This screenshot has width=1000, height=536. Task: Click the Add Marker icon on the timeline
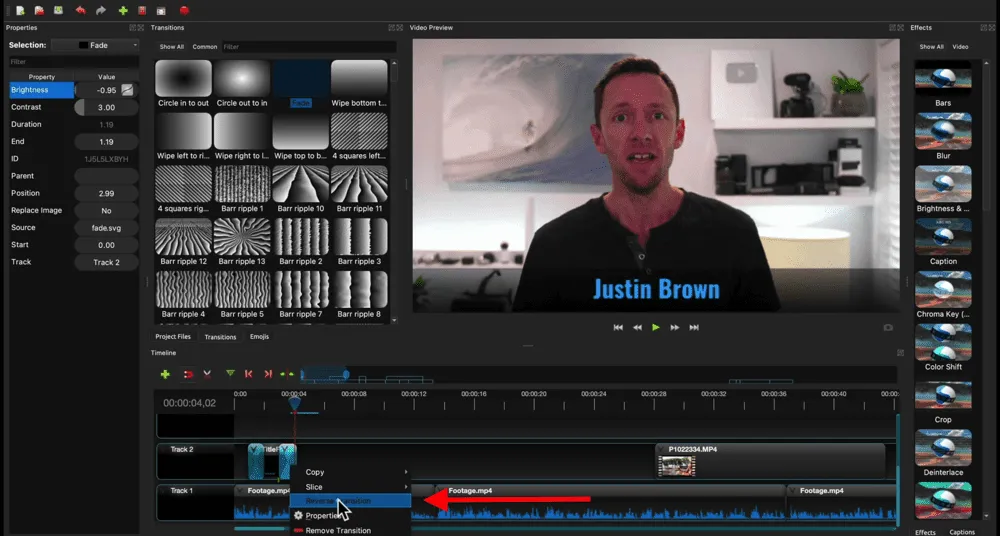(230, 374)
